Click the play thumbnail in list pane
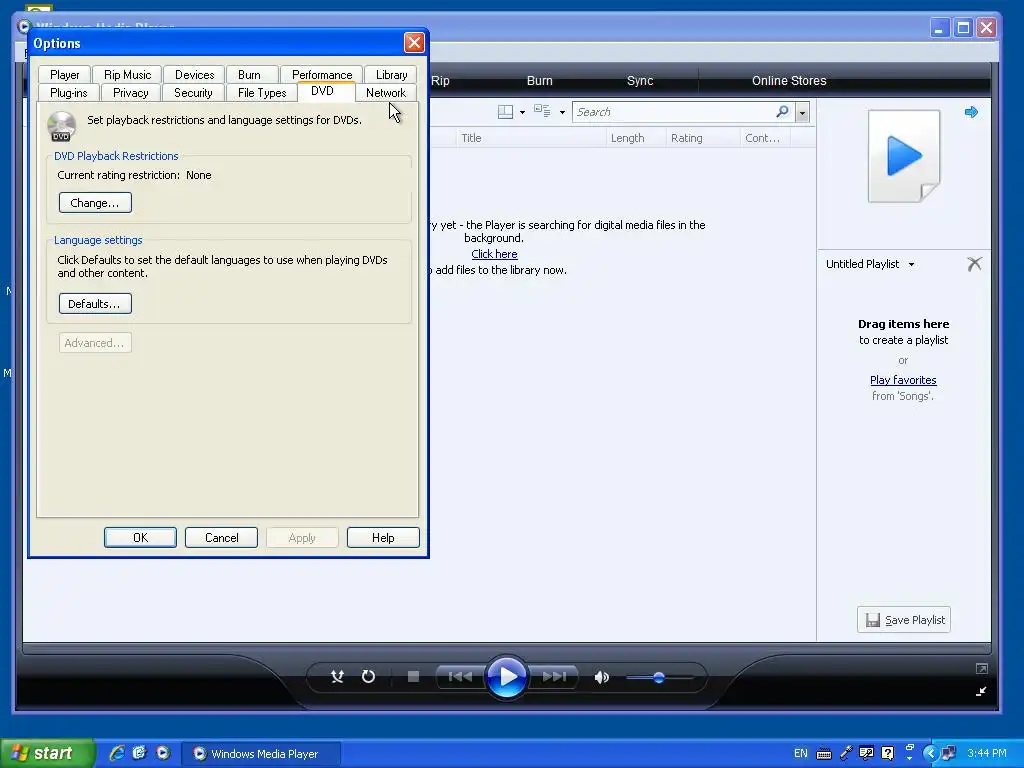Viewport: 1024px width, 768px height. [904, 156]
